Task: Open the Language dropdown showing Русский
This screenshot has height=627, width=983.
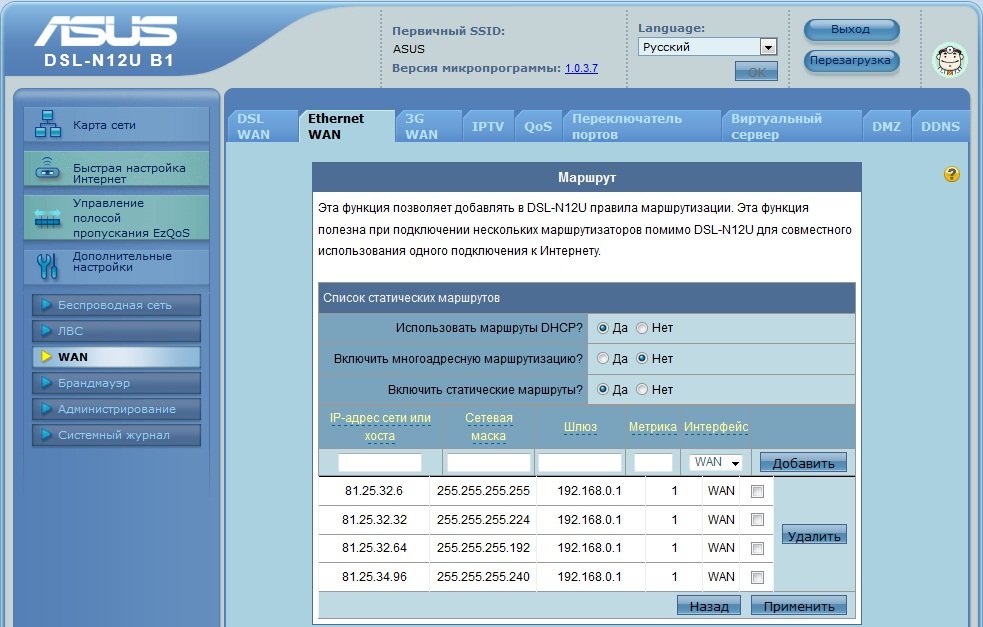Action: click(x=707, y=47)
